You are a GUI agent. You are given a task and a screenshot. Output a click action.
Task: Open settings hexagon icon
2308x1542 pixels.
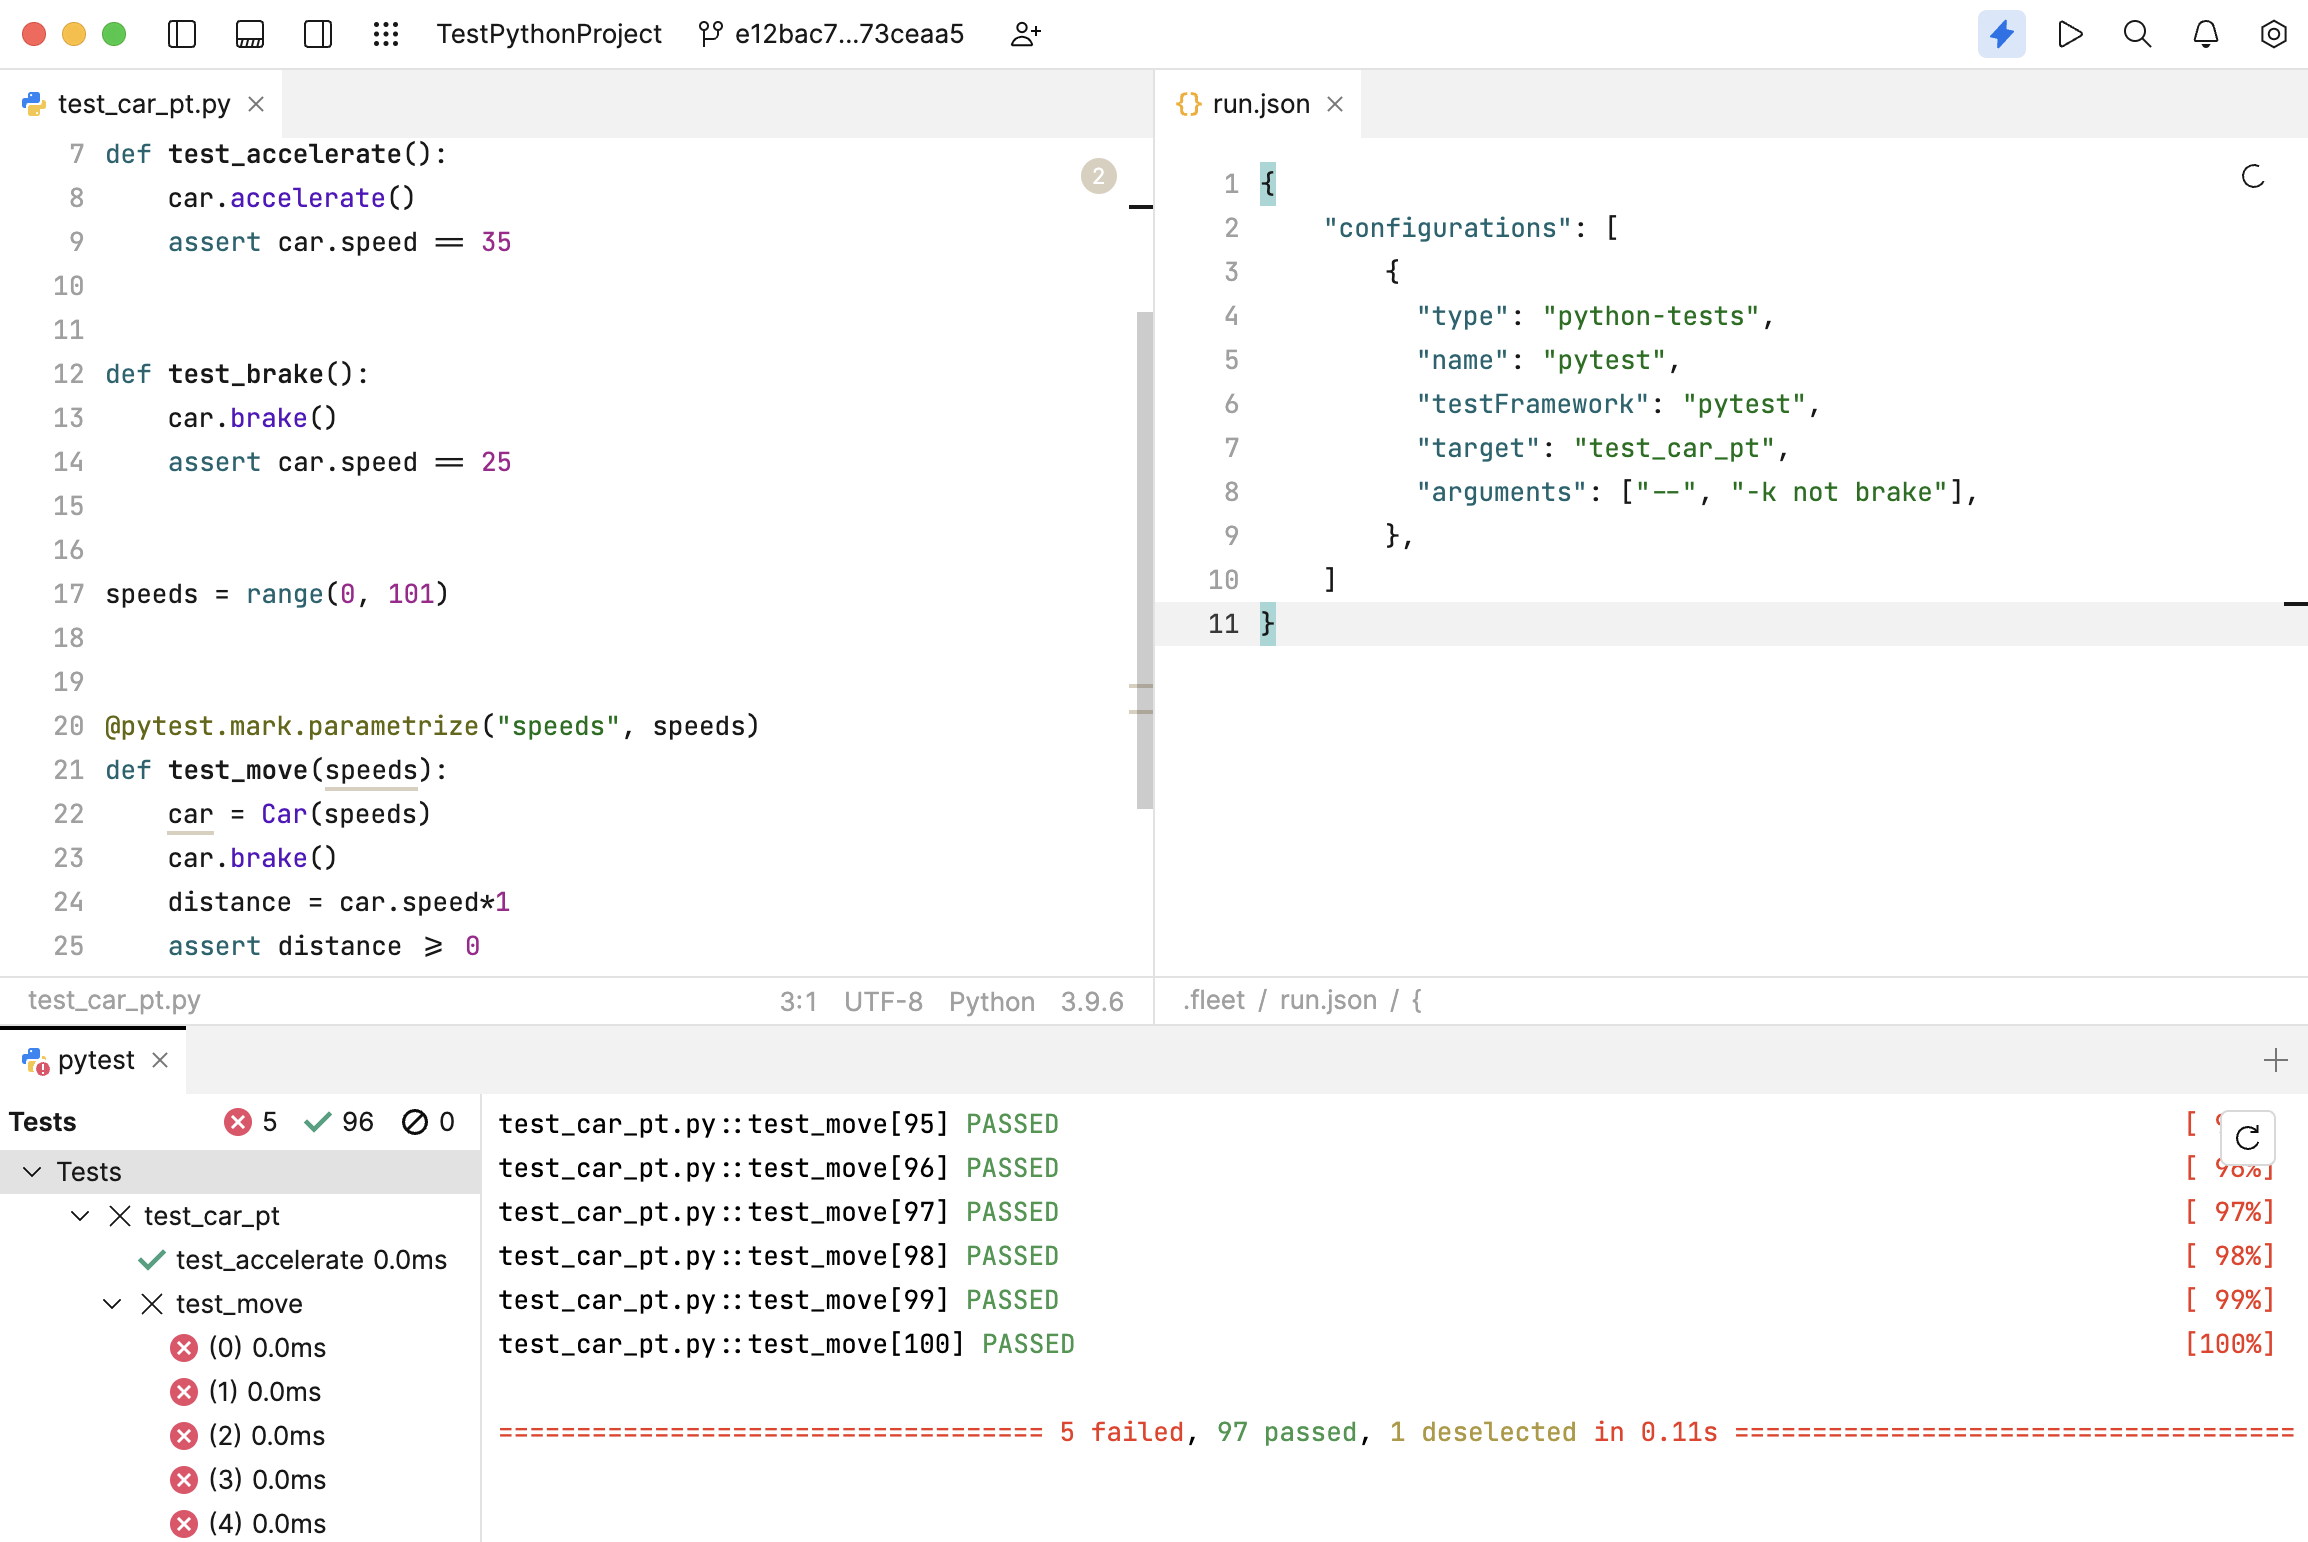pos(2274,34)
